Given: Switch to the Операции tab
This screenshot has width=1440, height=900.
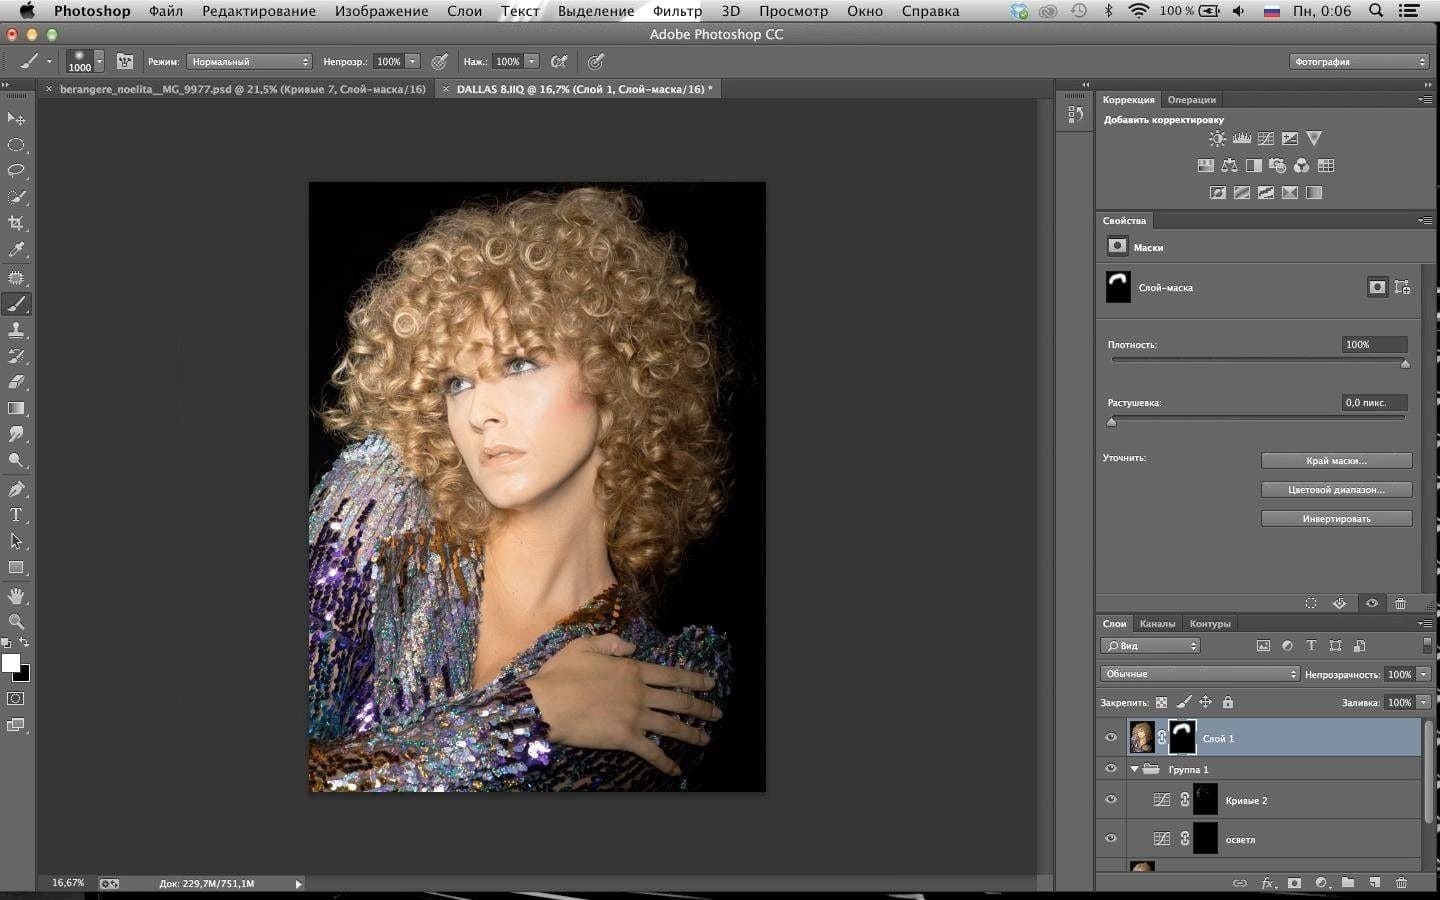Looking at the screenshot, I should point(1192,100).
